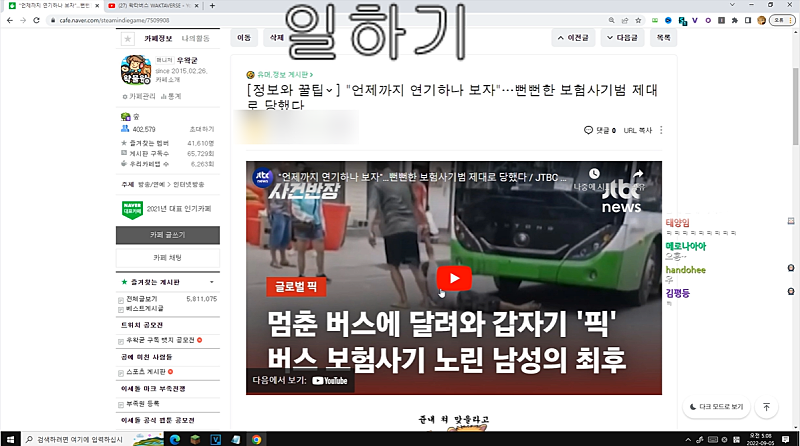Switch to the 나의활동 tab

coord(195,38)
